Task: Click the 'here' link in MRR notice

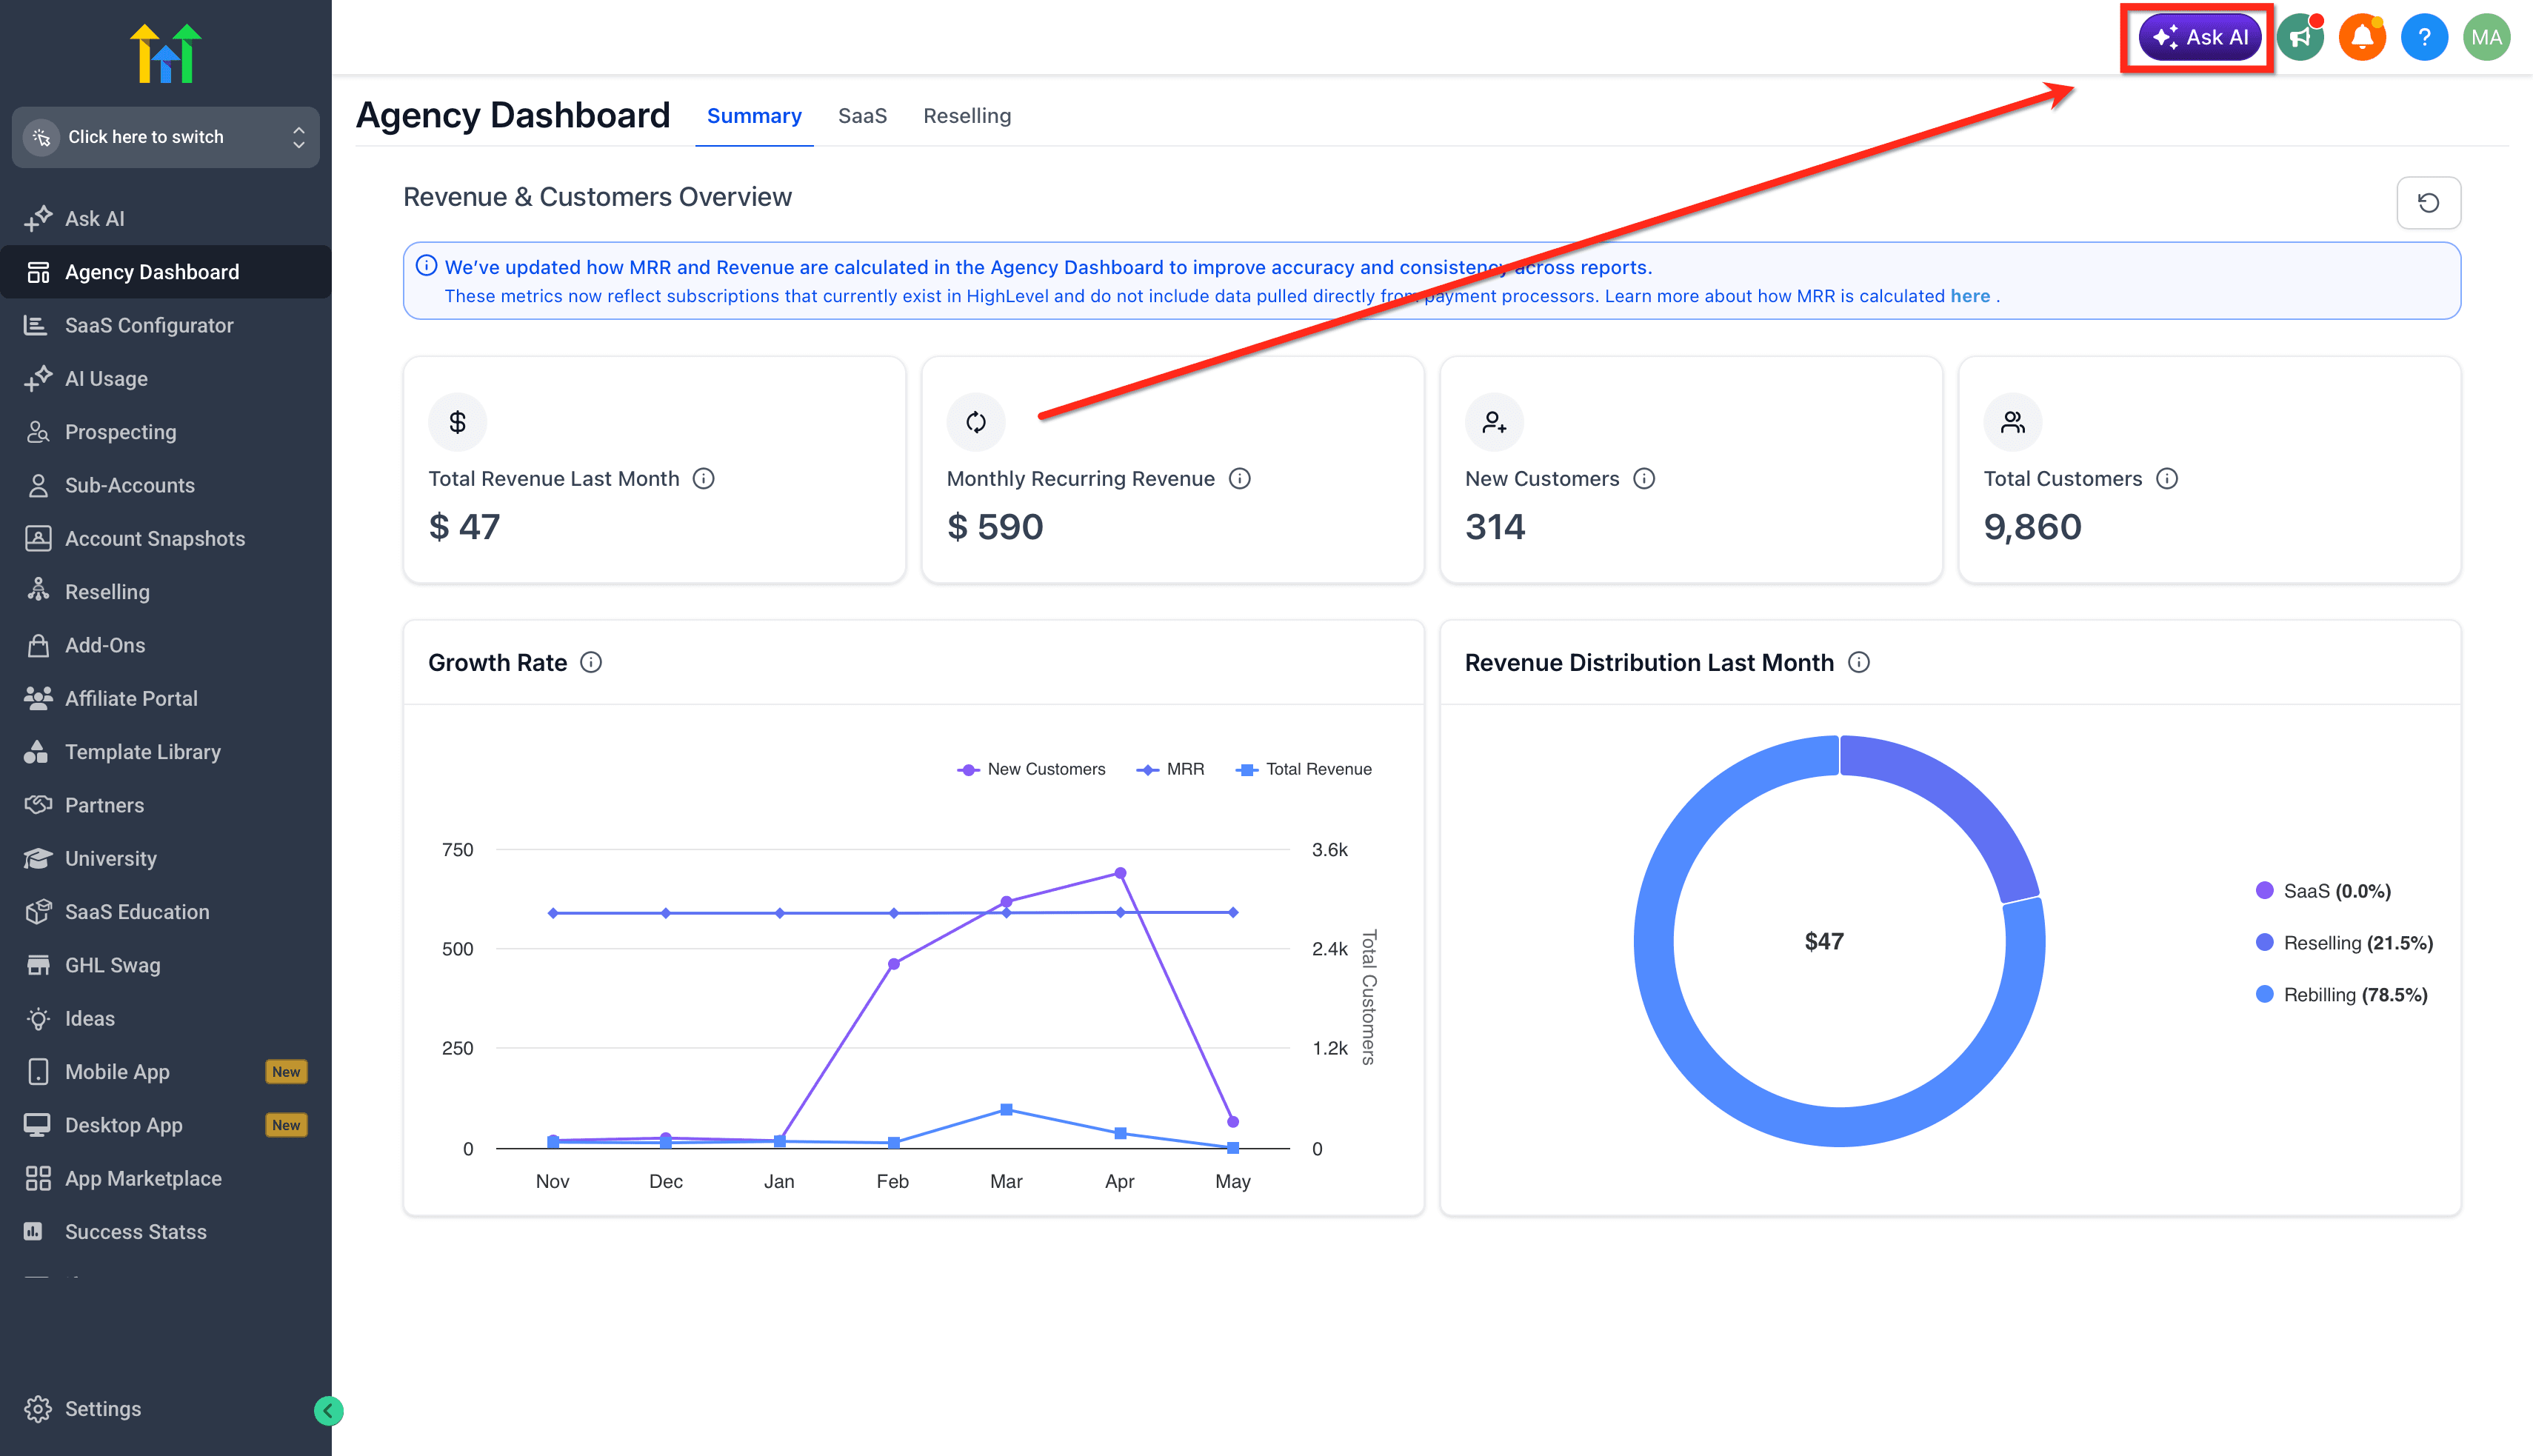Action: click(1970, 296)
